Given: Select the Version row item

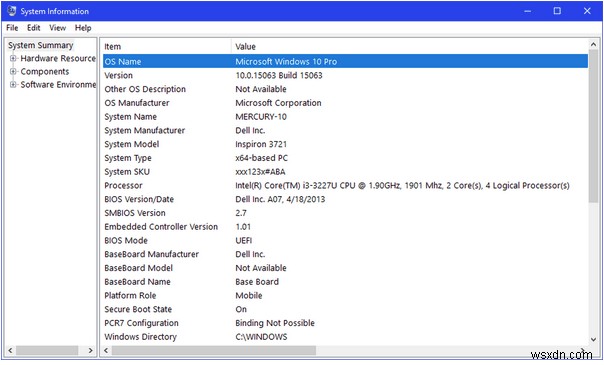Looking at the screenshot, I should click(345, 75).
